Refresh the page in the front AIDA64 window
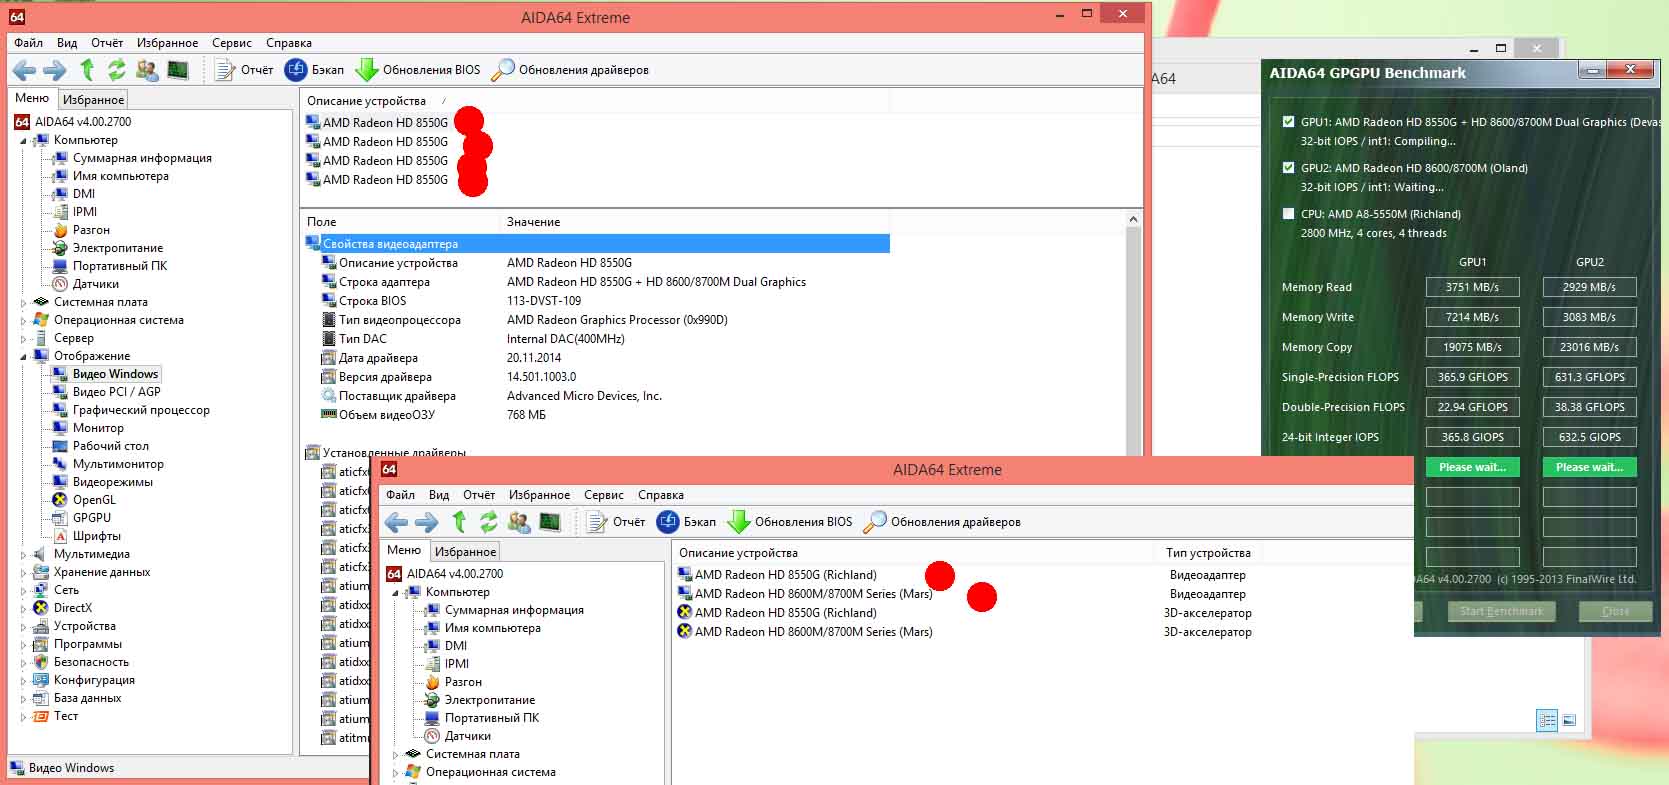Viewport: 1669px width, 785px height. 489,521
